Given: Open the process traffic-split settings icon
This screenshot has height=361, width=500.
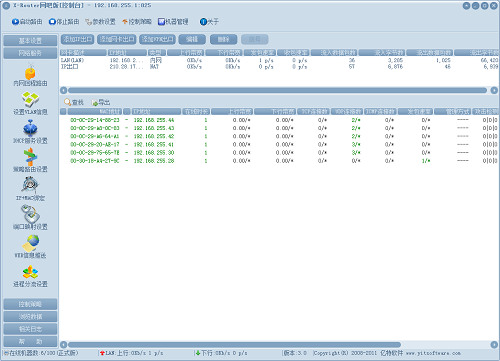Looking at the screenshot, I should (x=30, y=272).
